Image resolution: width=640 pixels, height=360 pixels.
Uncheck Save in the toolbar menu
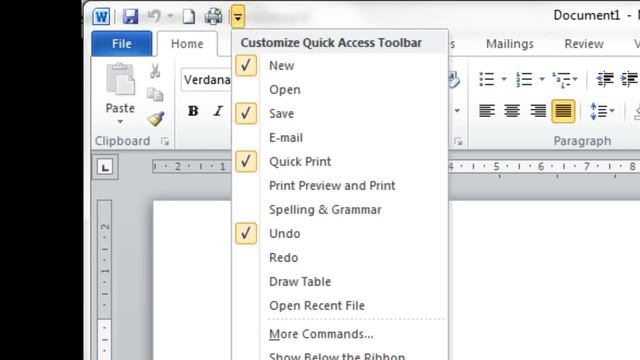(x=340, y=113)
